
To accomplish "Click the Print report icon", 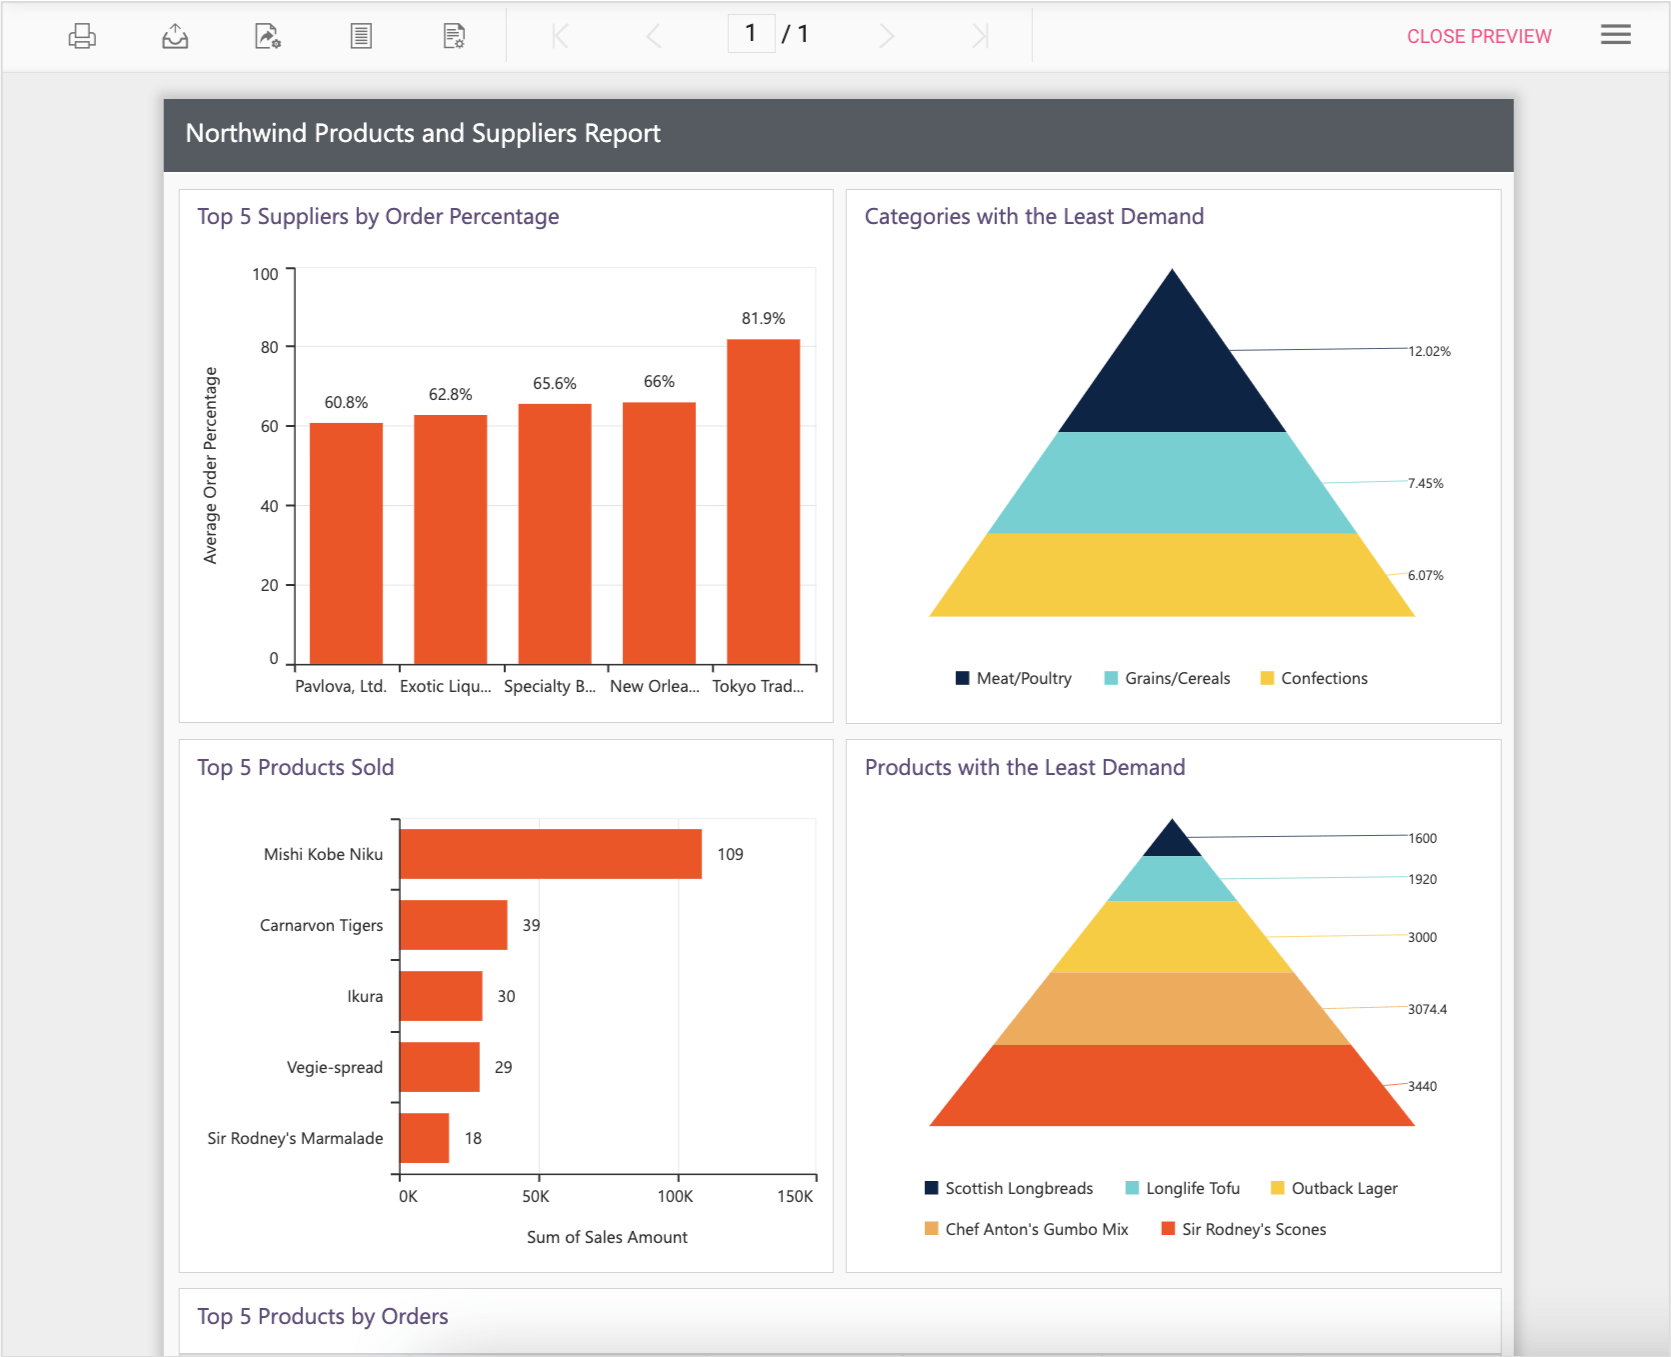I will pos(82,37).
